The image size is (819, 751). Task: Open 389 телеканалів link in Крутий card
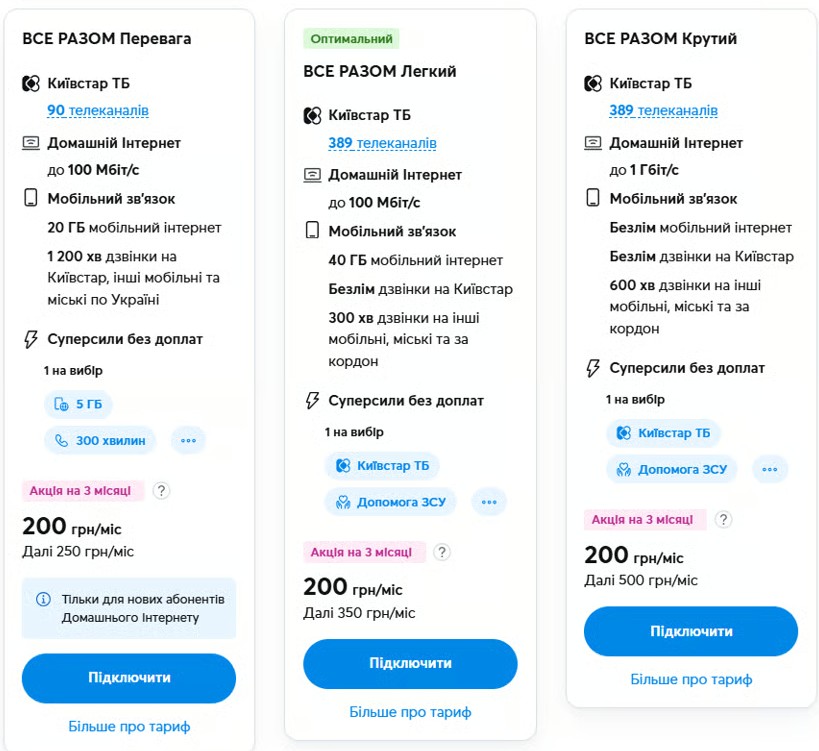[663, 111]
